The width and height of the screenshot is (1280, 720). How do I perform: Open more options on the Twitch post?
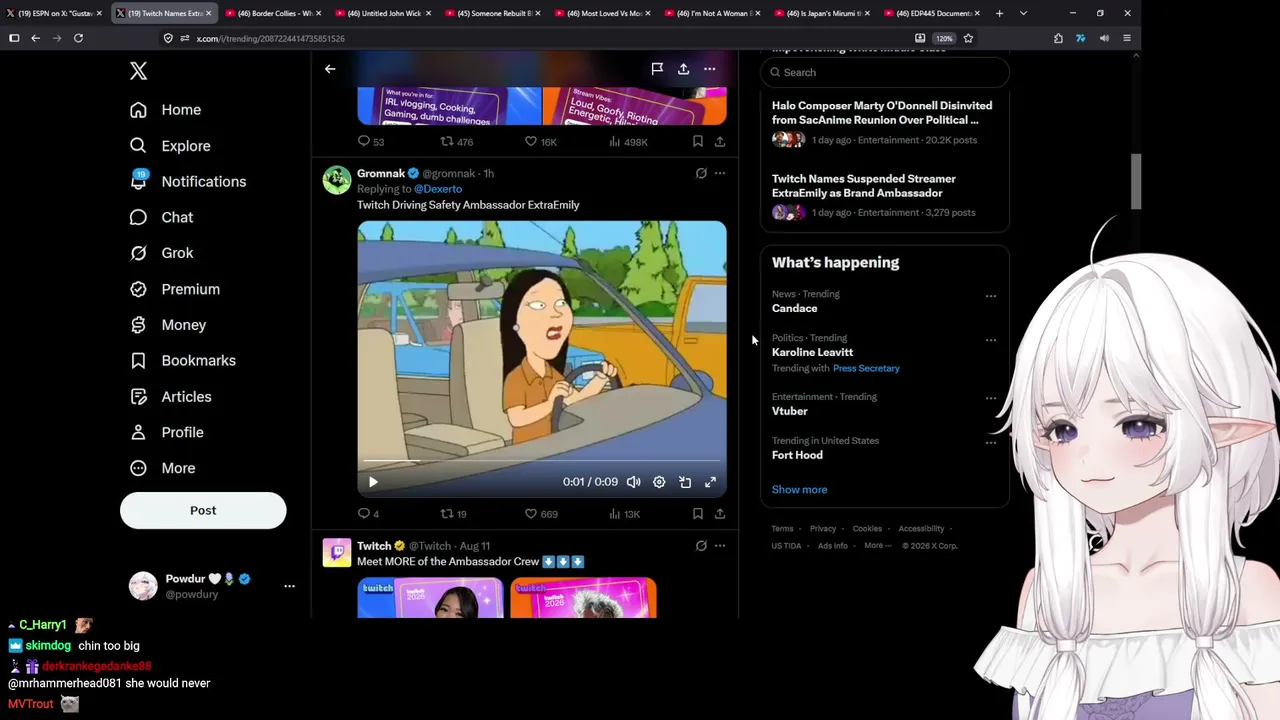(x=719, y=546)
